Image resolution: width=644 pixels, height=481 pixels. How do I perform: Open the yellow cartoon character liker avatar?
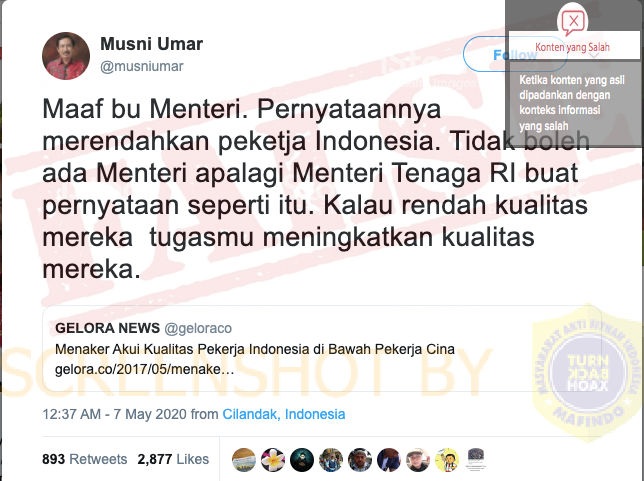(447, 460)
